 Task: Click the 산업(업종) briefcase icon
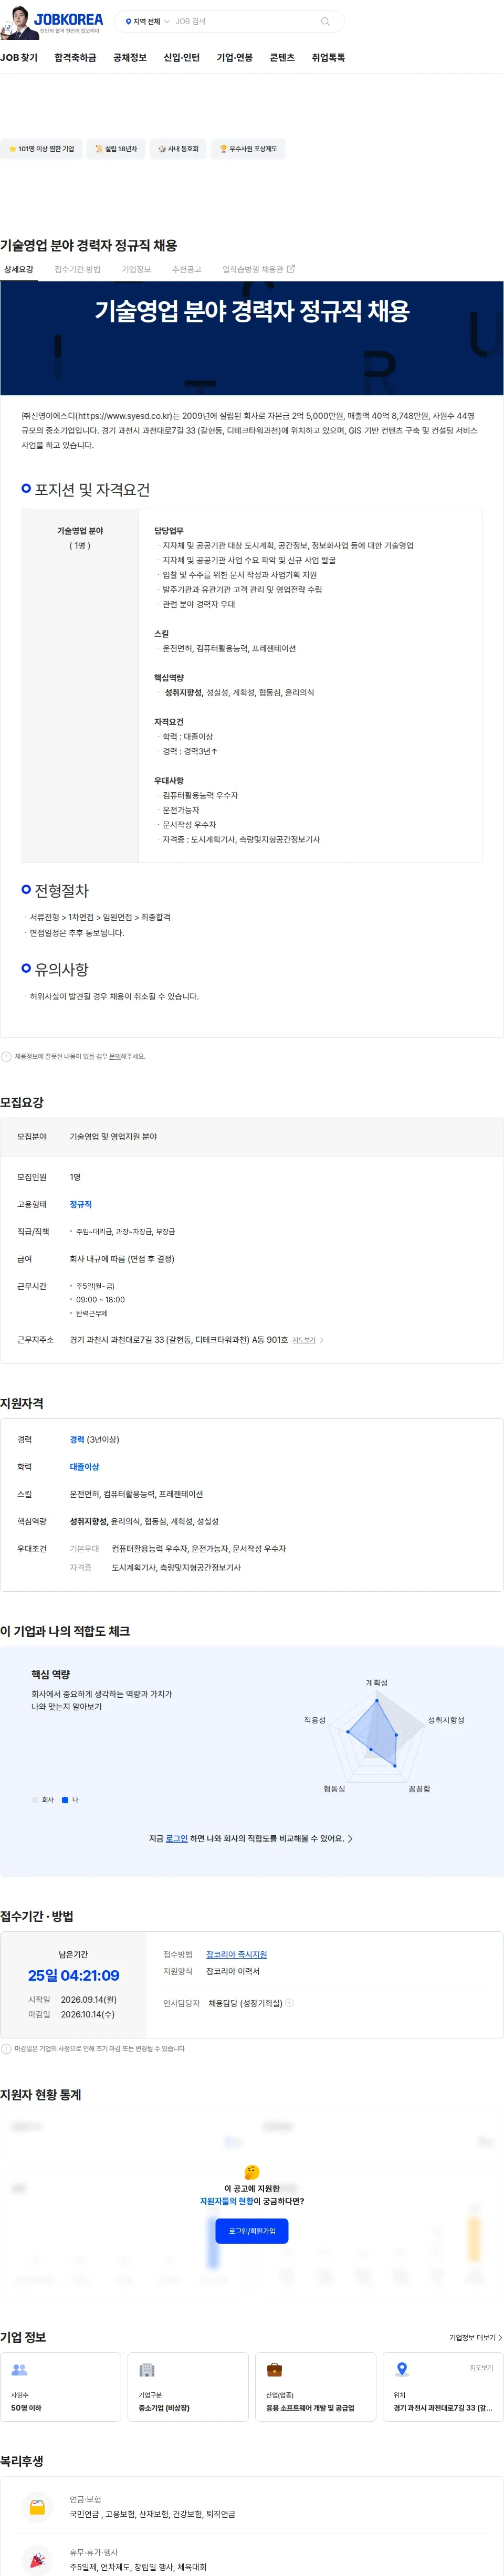274,2369
